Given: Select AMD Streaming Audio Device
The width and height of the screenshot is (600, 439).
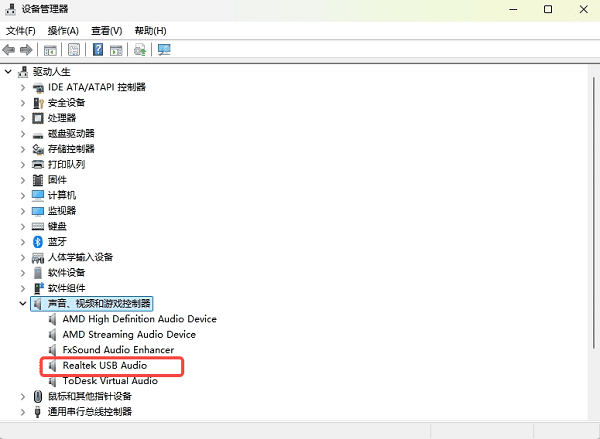Looking at the screenshot, I should pyautogui.click(x=129, y=335).
